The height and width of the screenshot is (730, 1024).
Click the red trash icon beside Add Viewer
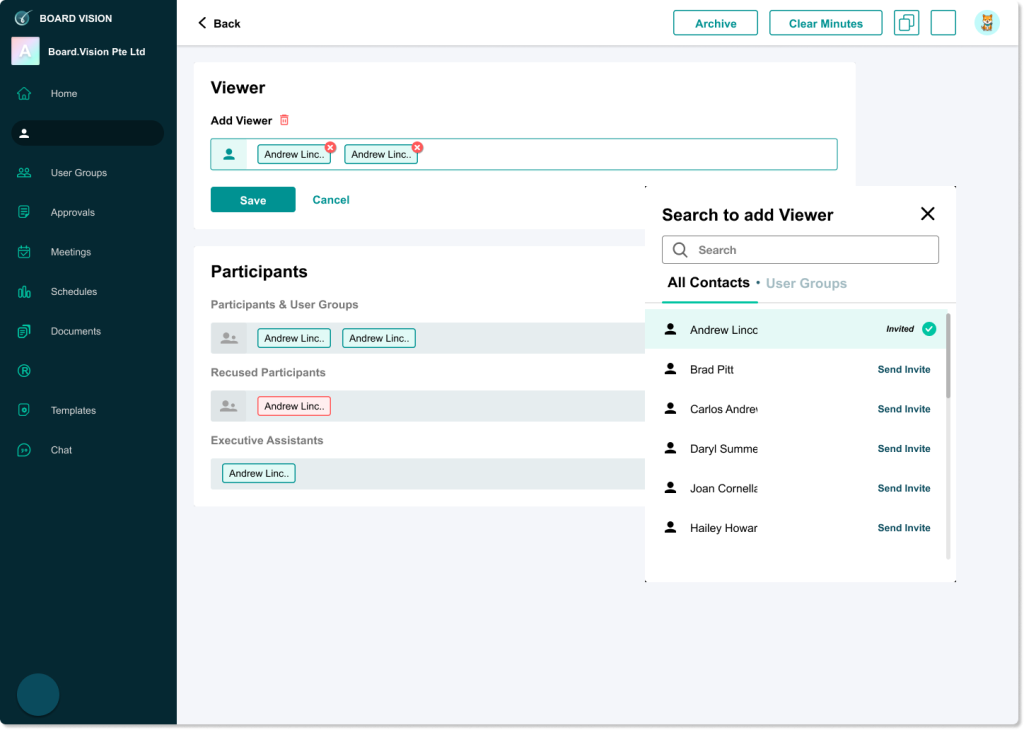pos(284,120)
